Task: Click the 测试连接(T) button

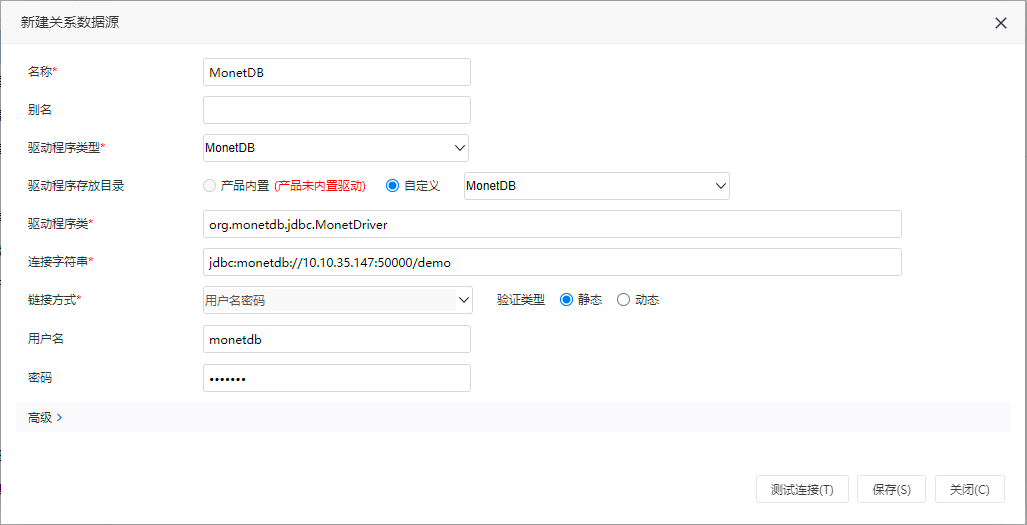Action: [x=802, y=489]
